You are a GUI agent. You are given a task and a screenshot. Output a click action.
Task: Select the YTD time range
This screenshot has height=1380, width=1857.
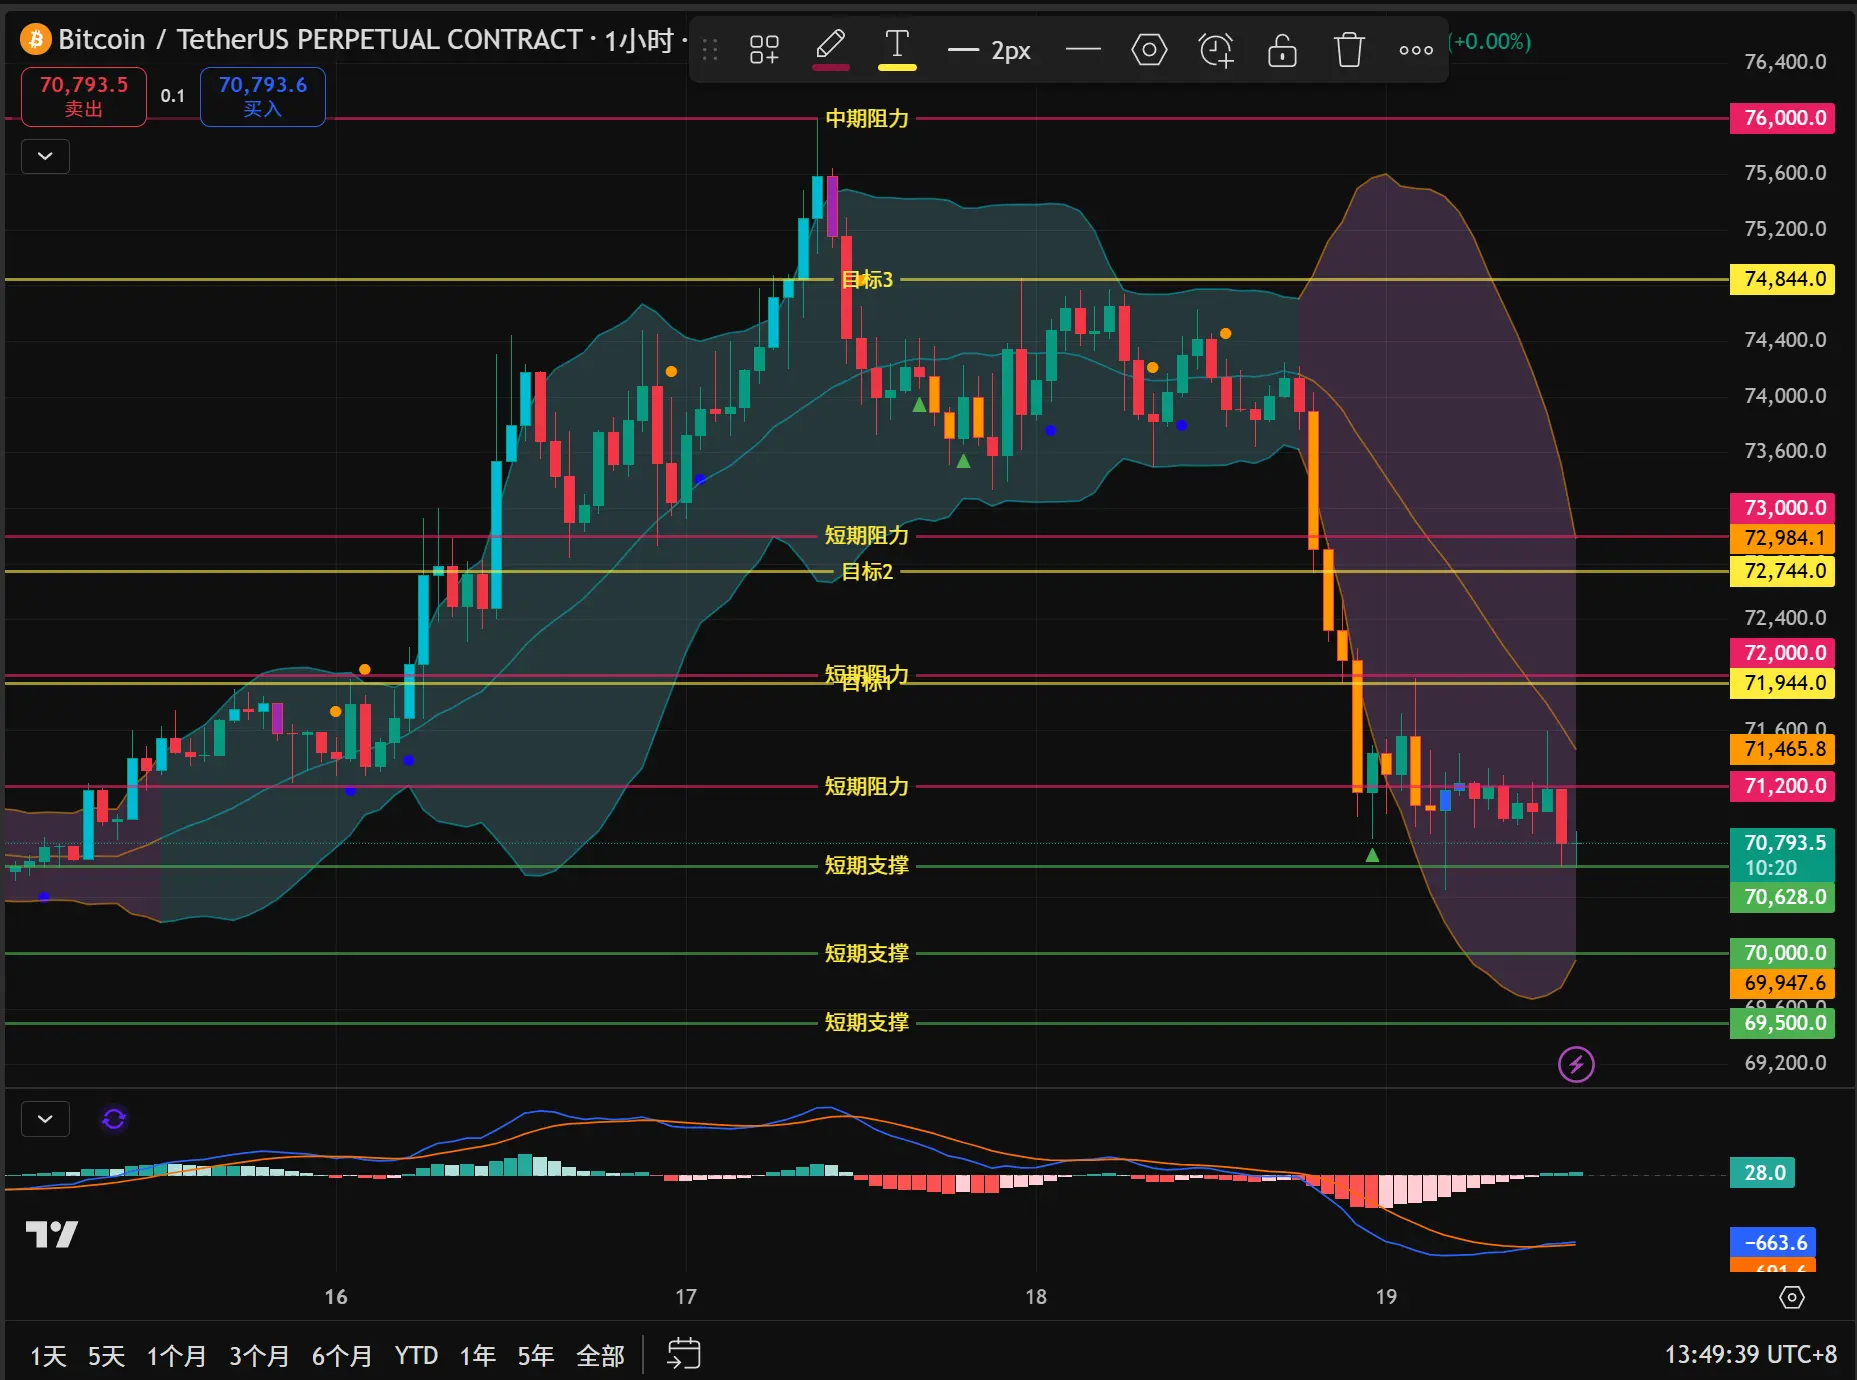click(x=416, y=1356)
